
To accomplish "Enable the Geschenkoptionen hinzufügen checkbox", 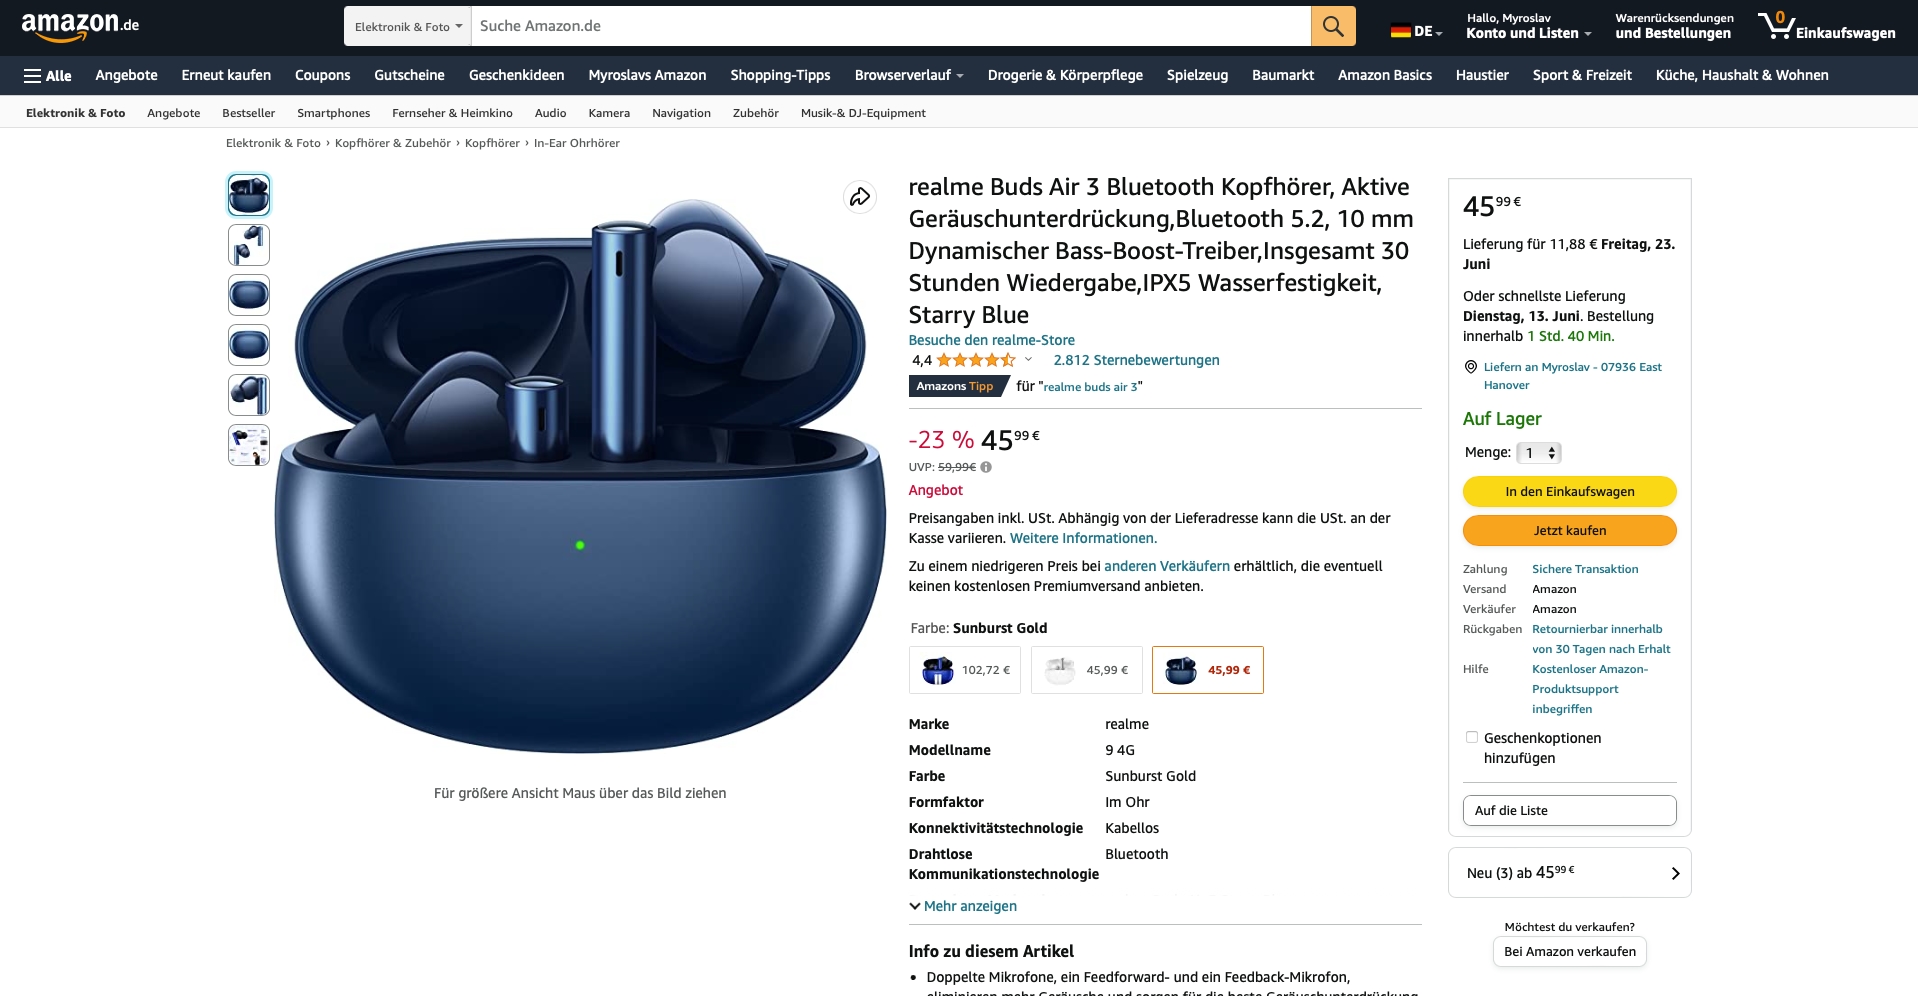I will 1471,737.
